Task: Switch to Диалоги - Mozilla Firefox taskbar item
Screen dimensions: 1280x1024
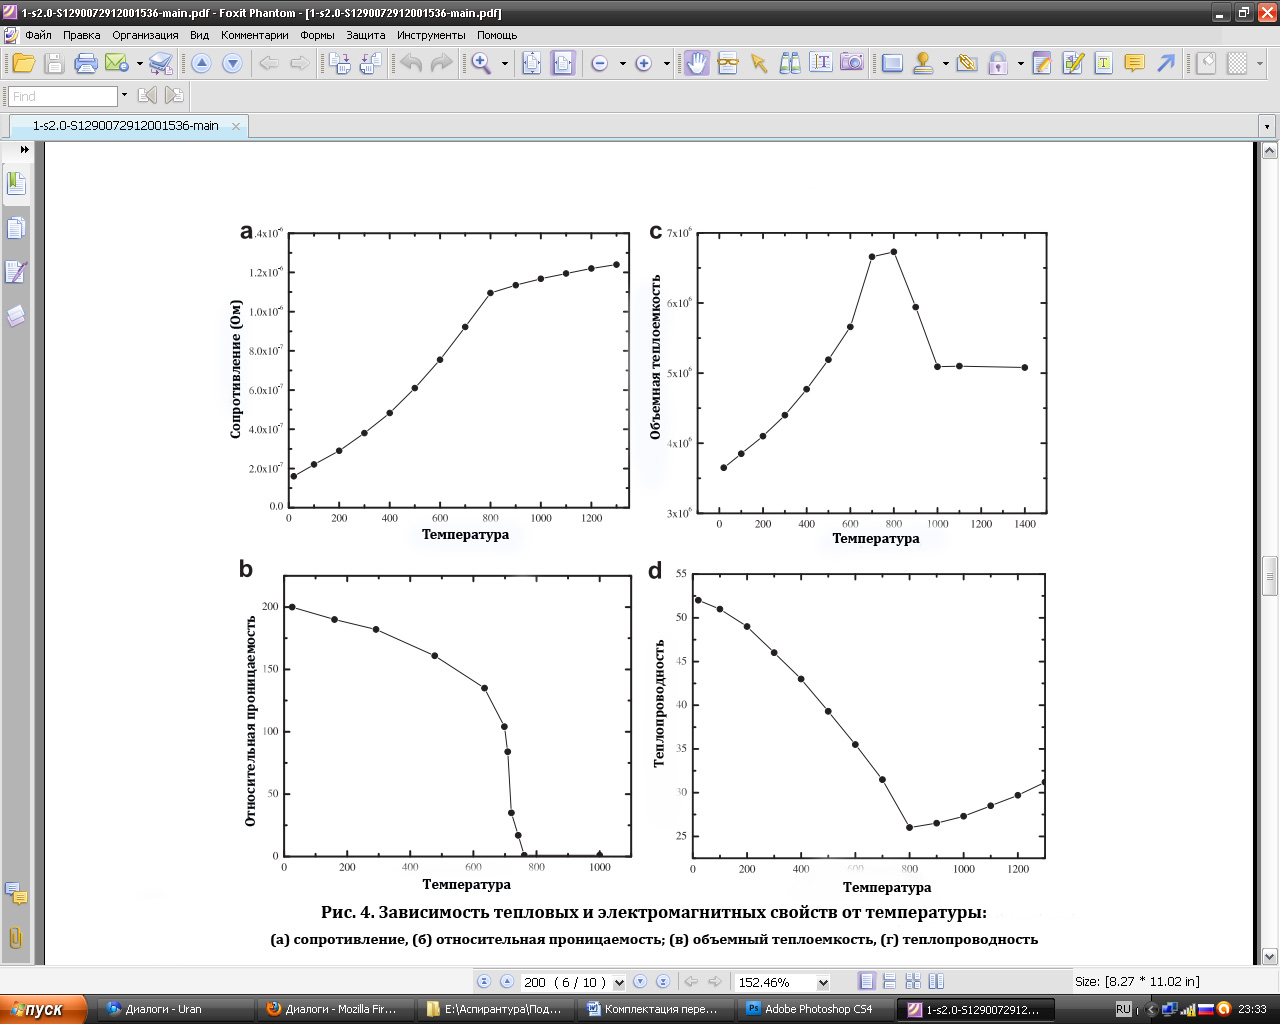Action: tap(335, 1009)
